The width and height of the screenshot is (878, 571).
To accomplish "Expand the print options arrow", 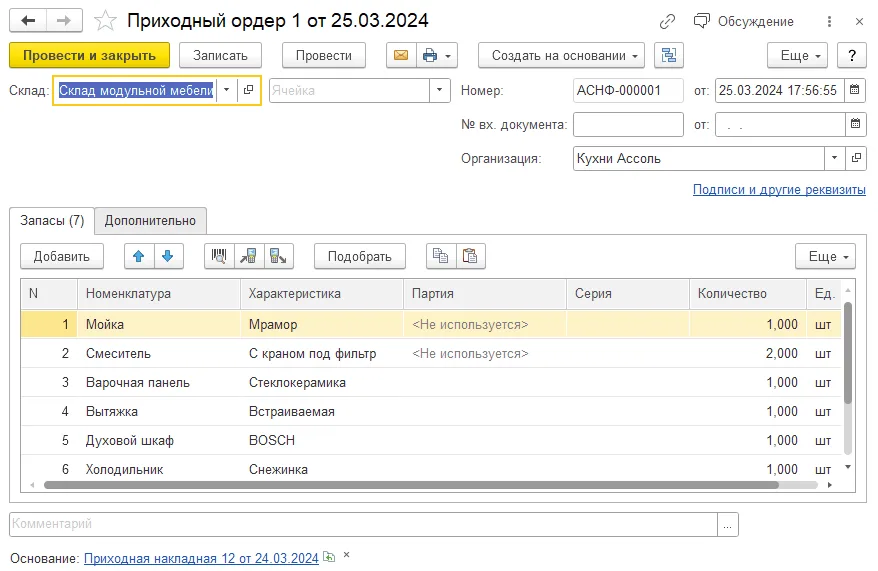I will click(448, 56).
